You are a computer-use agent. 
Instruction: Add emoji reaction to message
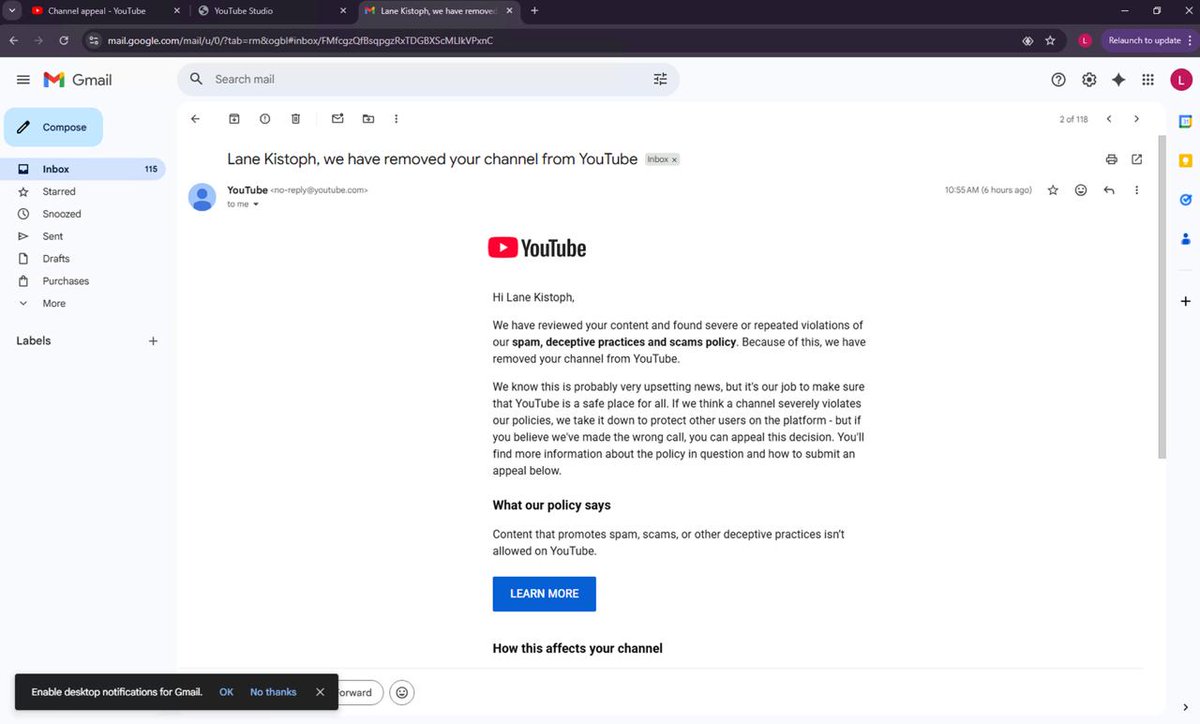click(x=1081, y=190)
